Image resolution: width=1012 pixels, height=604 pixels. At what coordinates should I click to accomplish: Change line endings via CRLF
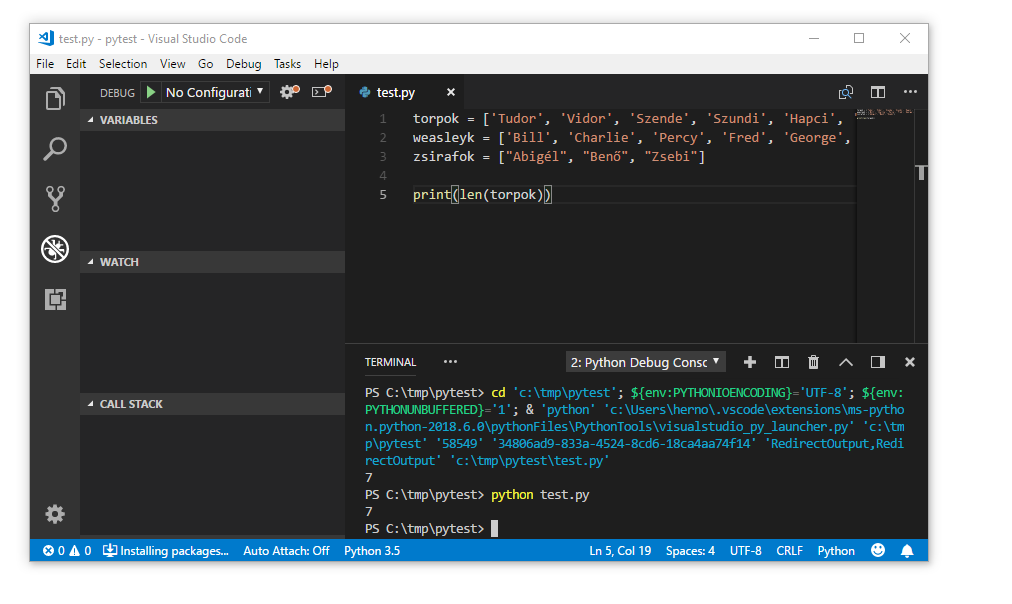789,550
